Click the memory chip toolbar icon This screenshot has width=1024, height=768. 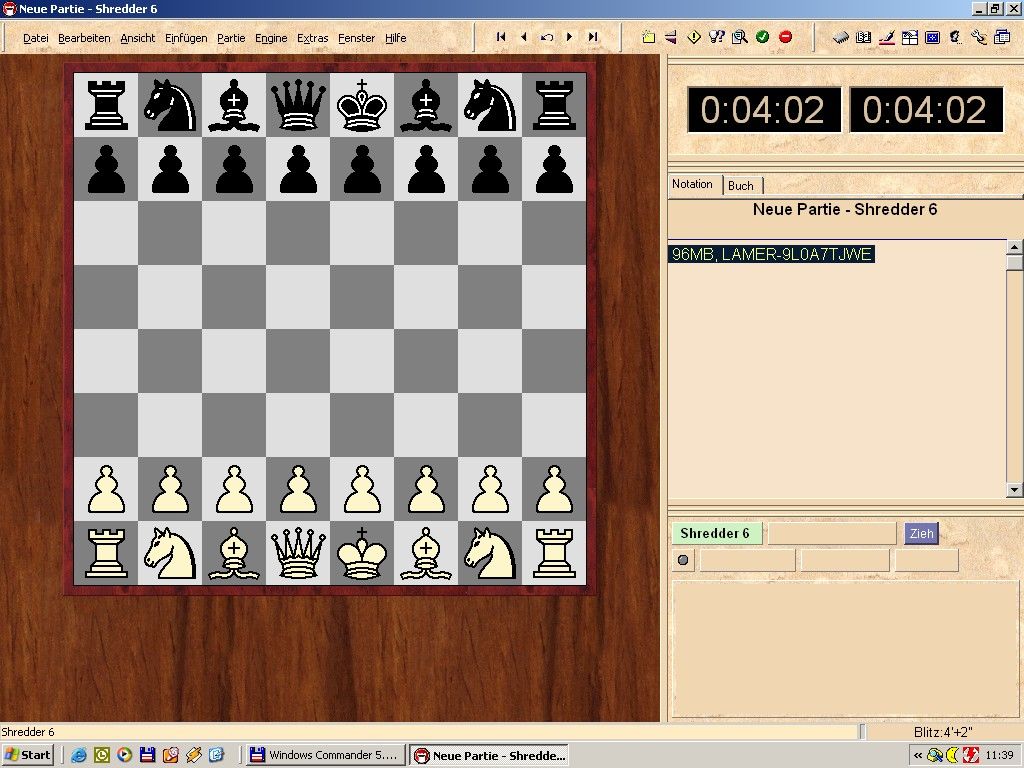(840, 38)
